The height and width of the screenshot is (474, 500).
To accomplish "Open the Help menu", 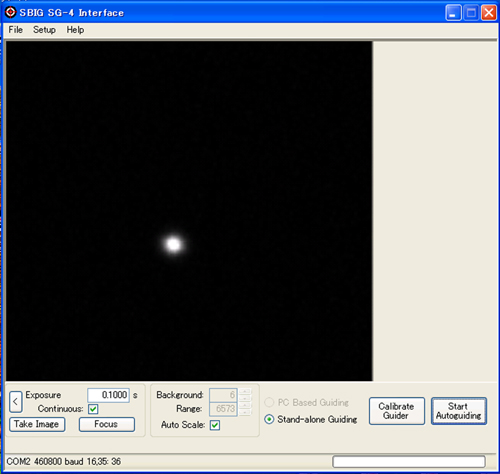I will tap(75, 30).
